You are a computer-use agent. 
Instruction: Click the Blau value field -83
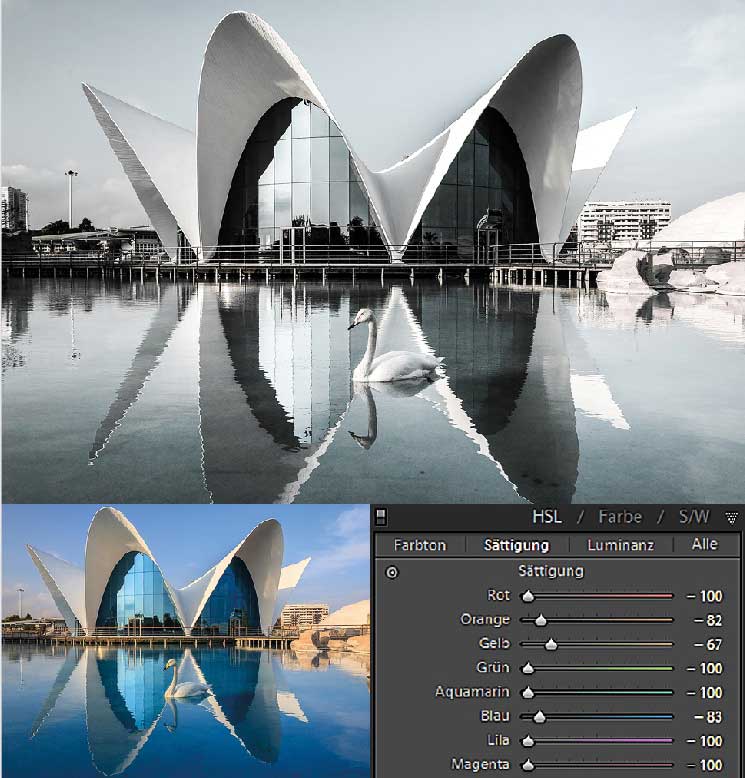[708, 717]
